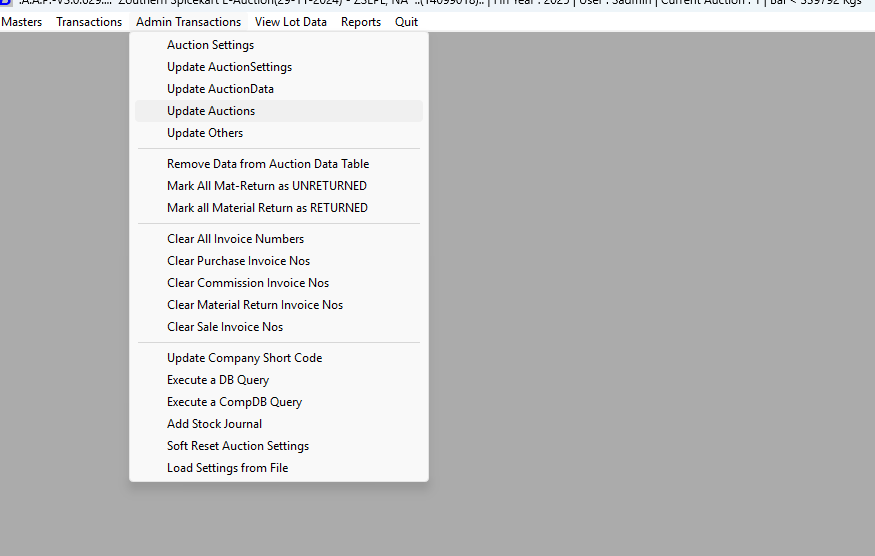Select Add Stock Journal
The height and width of the screenshot is (556, 875).
279,424
